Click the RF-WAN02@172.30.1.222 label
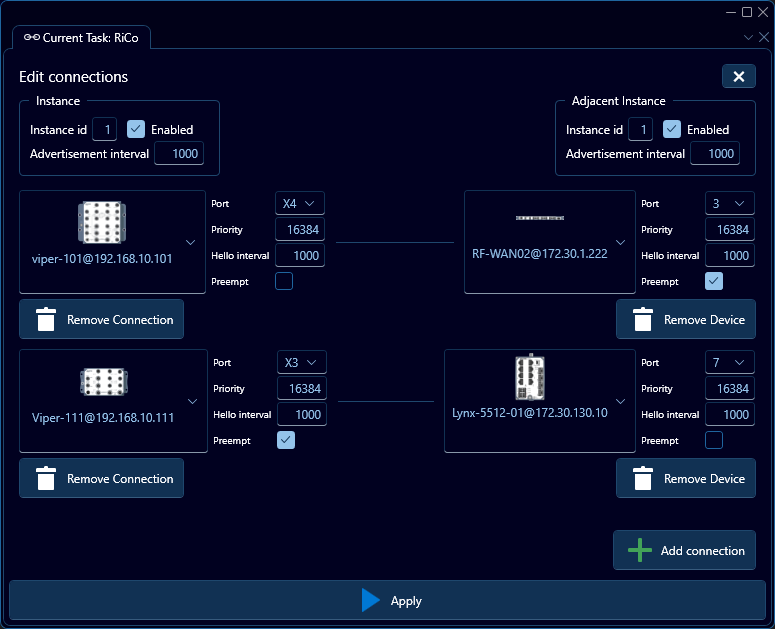The height and width of the screenshot is (629, 775). (540, 253)
